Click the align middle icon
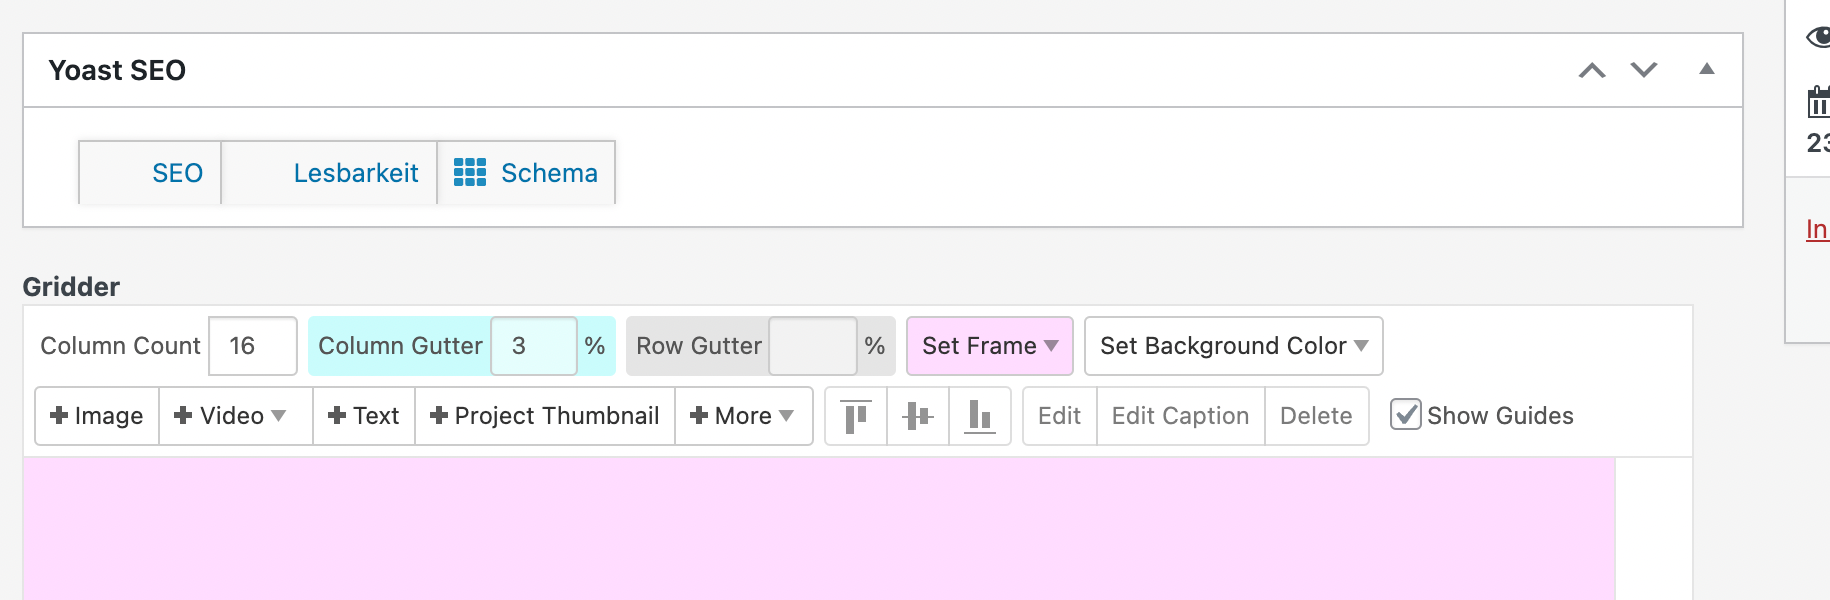The width and height of the screenshot is (1830, 600). [x=918, y=416]
